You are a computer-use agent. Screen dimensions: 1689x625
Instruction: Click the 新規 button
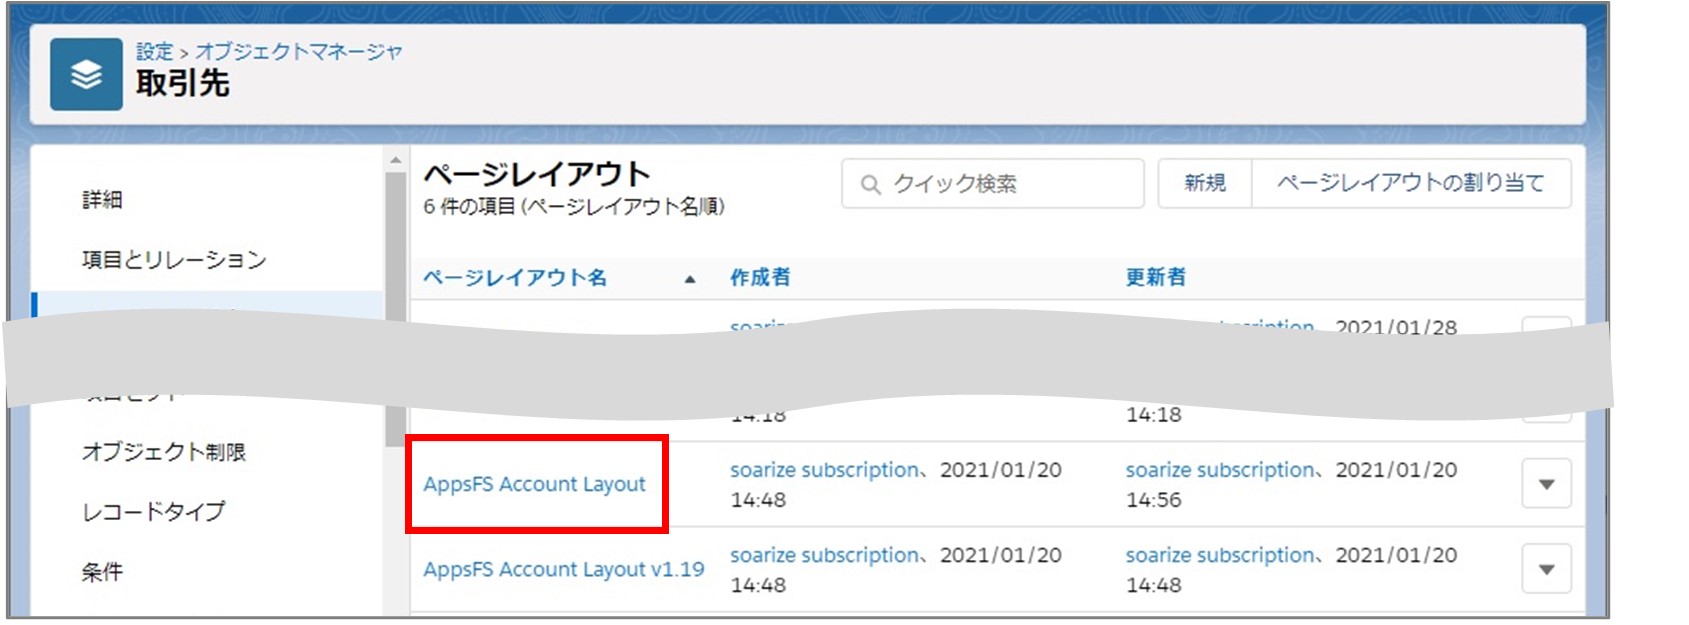pyautogui.click(x=1205, y=183)
